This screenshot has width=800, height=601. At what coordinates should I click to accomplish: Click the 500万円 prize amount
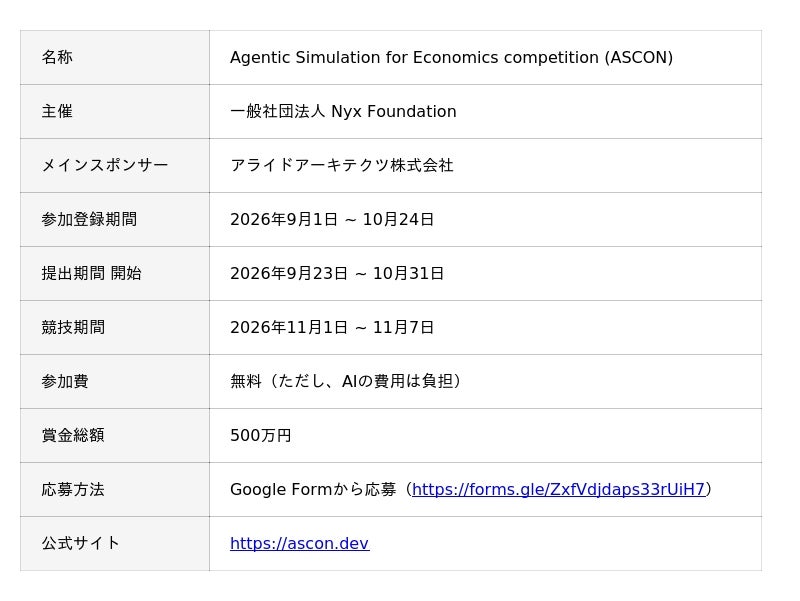pos(261,436)
